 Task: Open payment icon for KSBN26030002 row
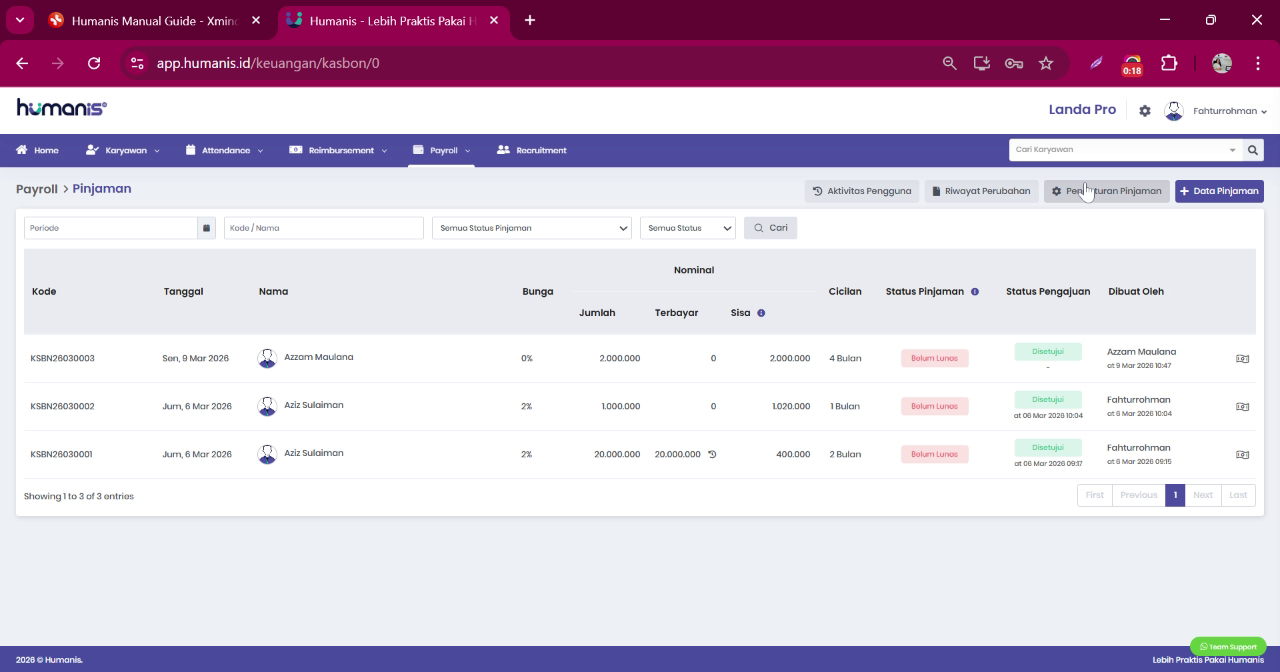1242,406
